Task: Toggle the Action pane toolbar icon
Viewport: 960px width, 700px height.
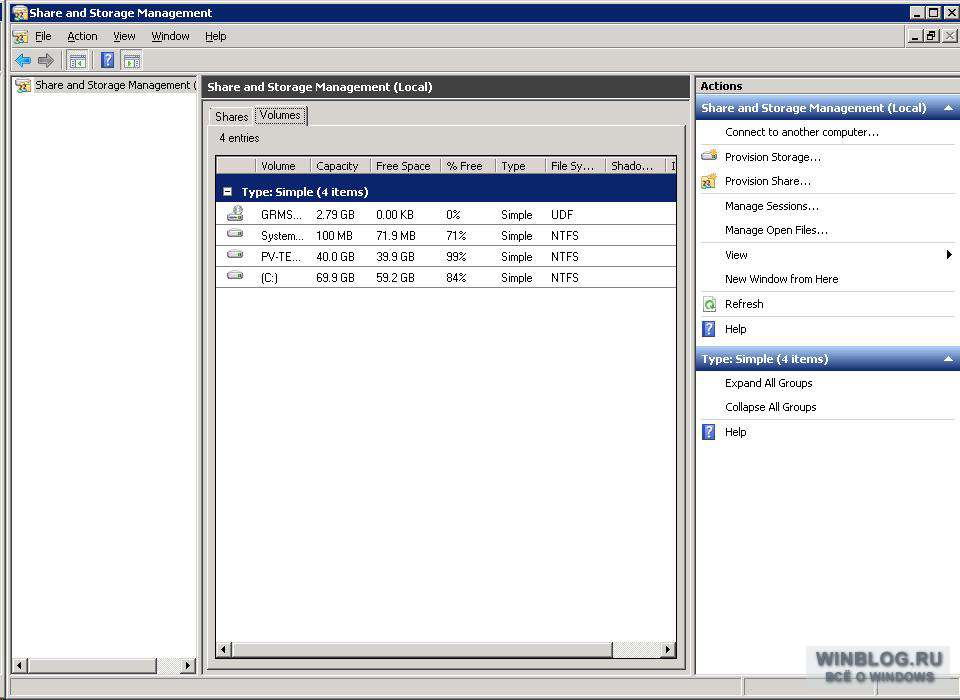Action: pos(132,60)
